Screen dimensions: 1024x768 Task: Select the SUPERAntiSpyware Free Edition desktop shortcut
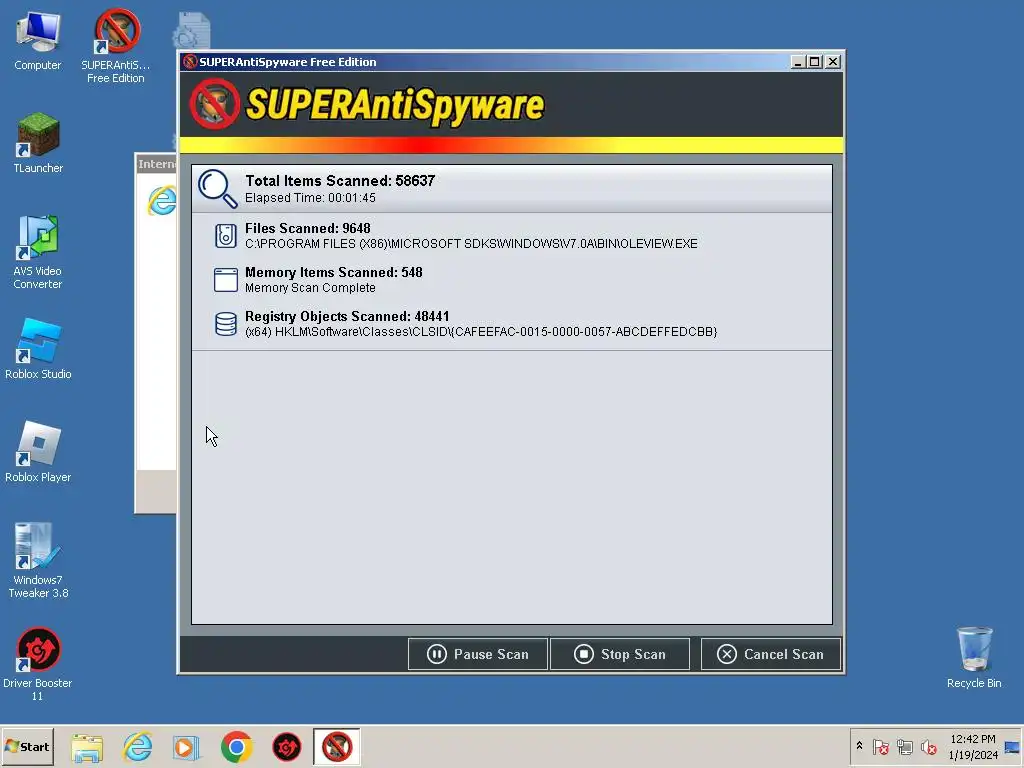(x=116, y=46)
